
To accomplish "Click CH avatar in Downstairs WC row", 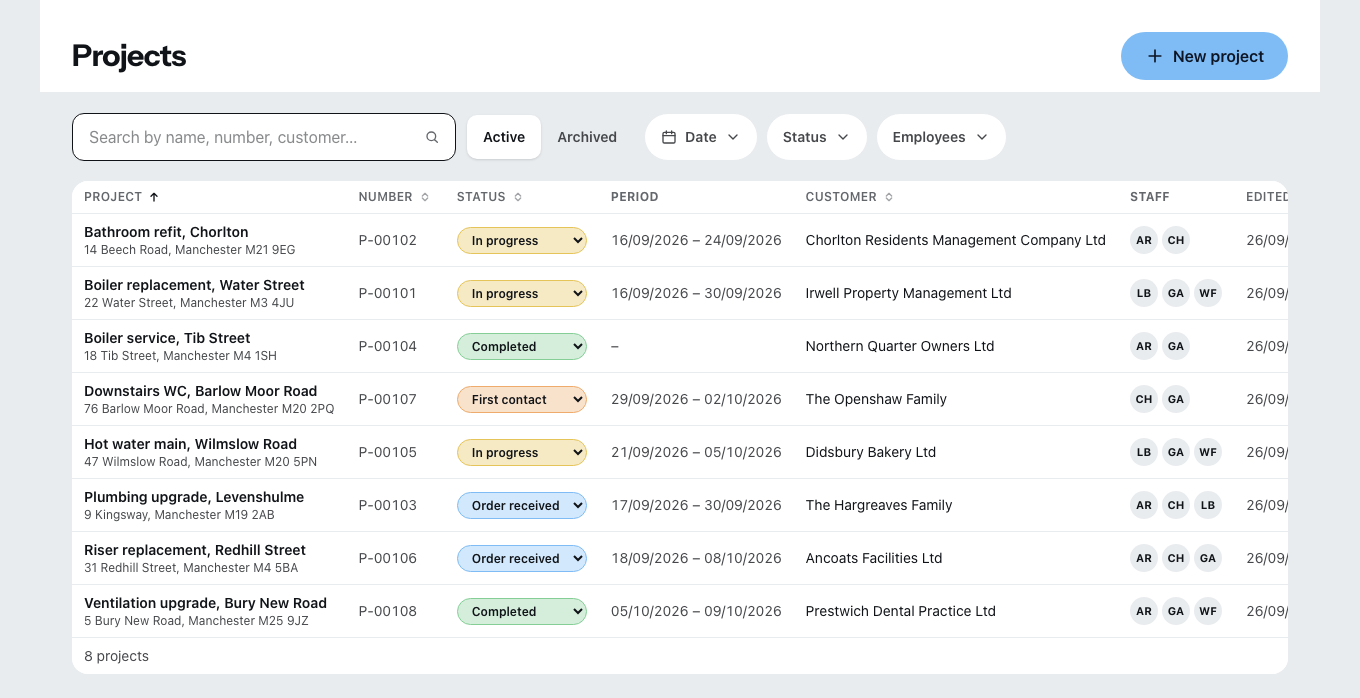I will (1144, 399).
